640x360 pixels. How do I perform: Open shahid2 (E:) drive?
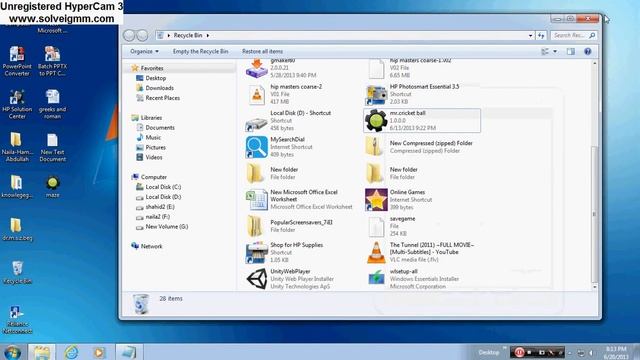(160, 207)
